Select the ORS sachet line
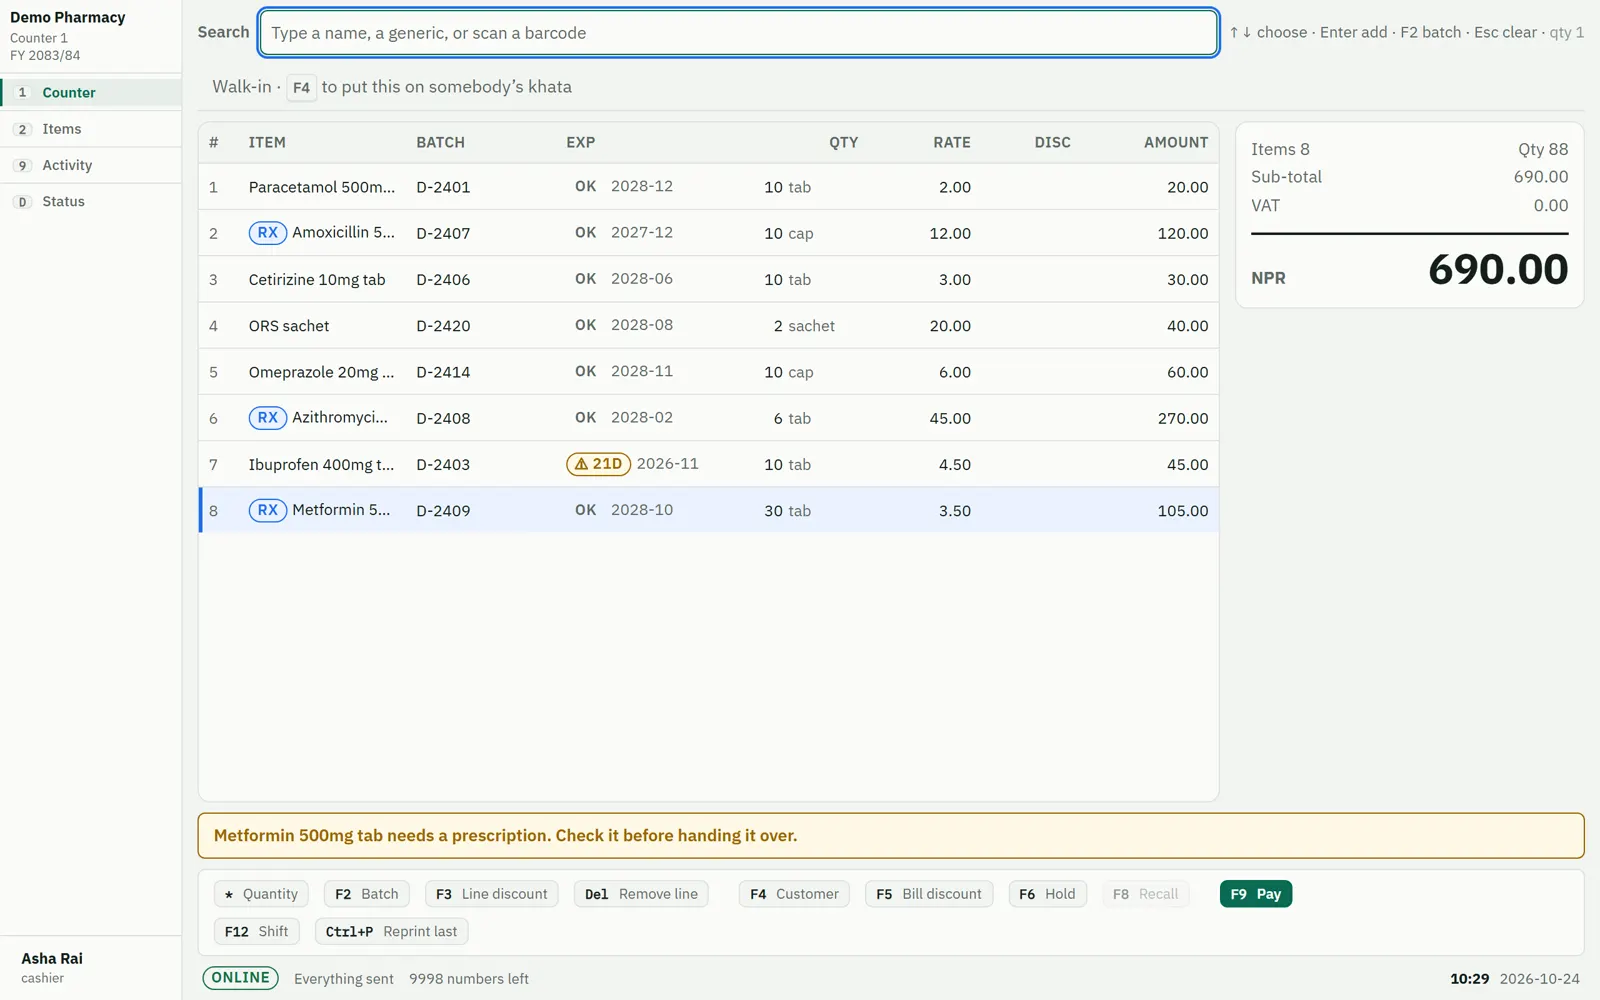Screen dimensions: 1600x1000 pos(708,326)
